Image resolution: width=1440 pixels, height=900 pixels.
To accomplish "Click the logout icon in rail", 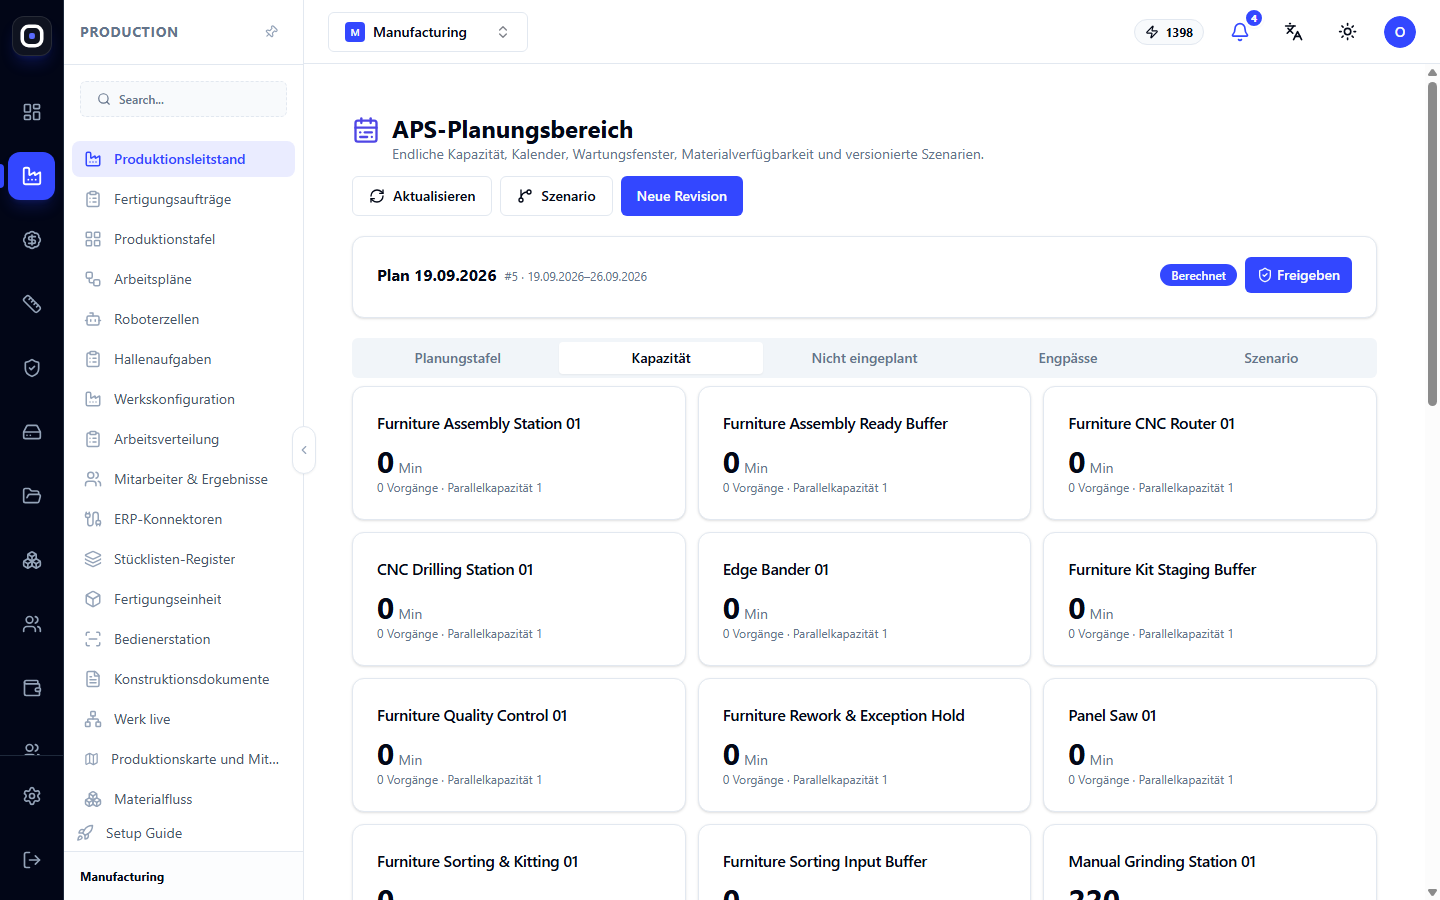I will click(x=32, y=860).
